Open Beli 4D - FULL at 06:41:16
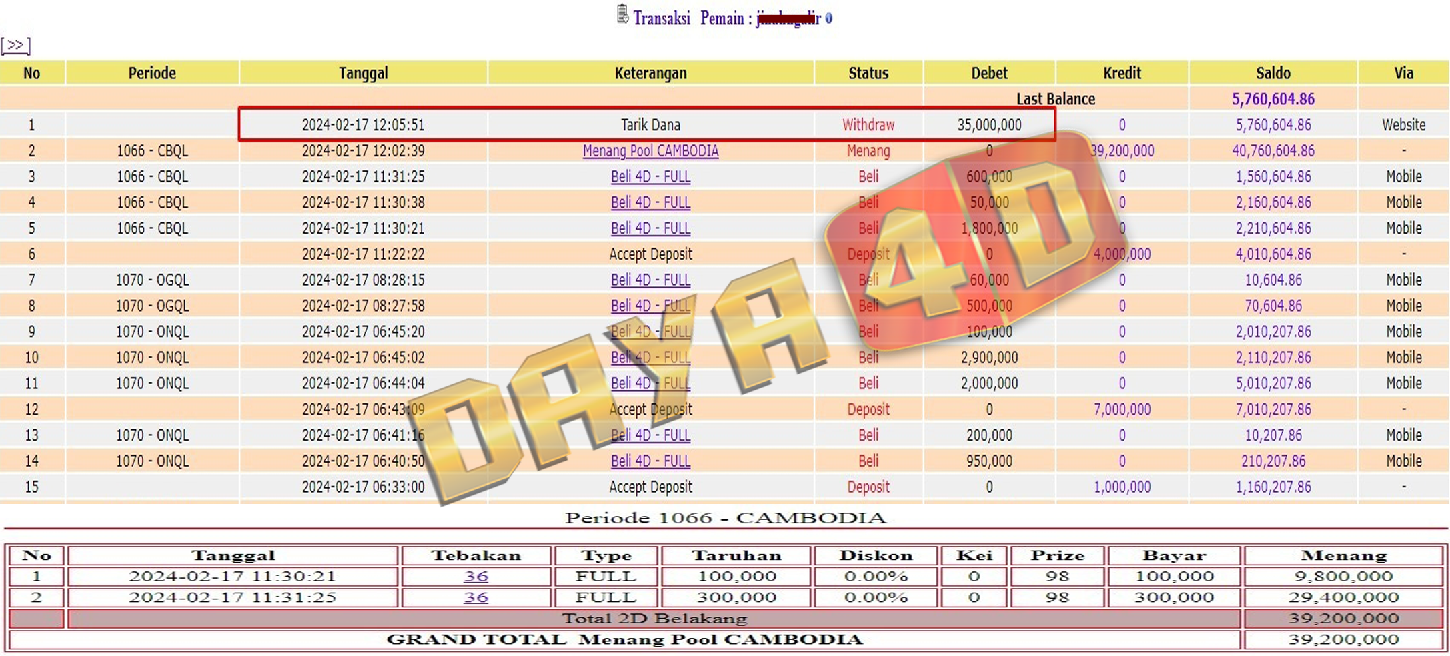 (x=650, y=436)
